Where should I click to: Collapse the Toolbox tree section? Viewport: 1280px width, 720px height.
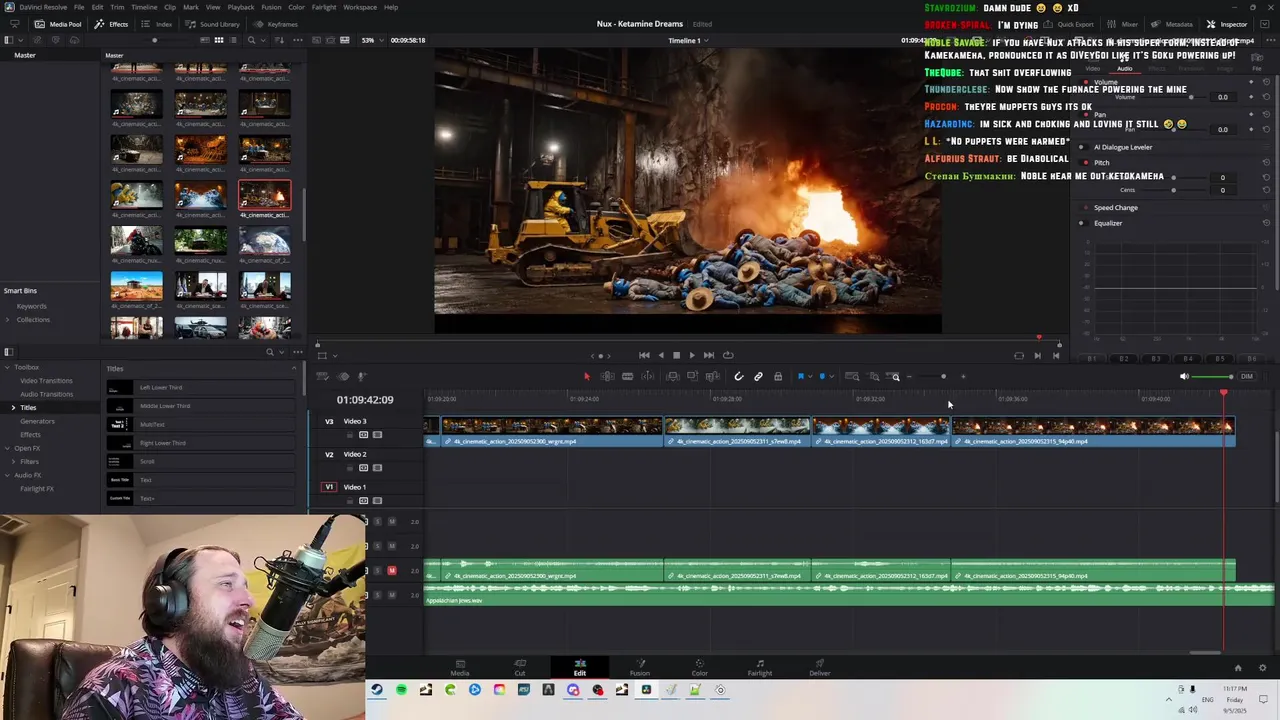pos(7,367)
